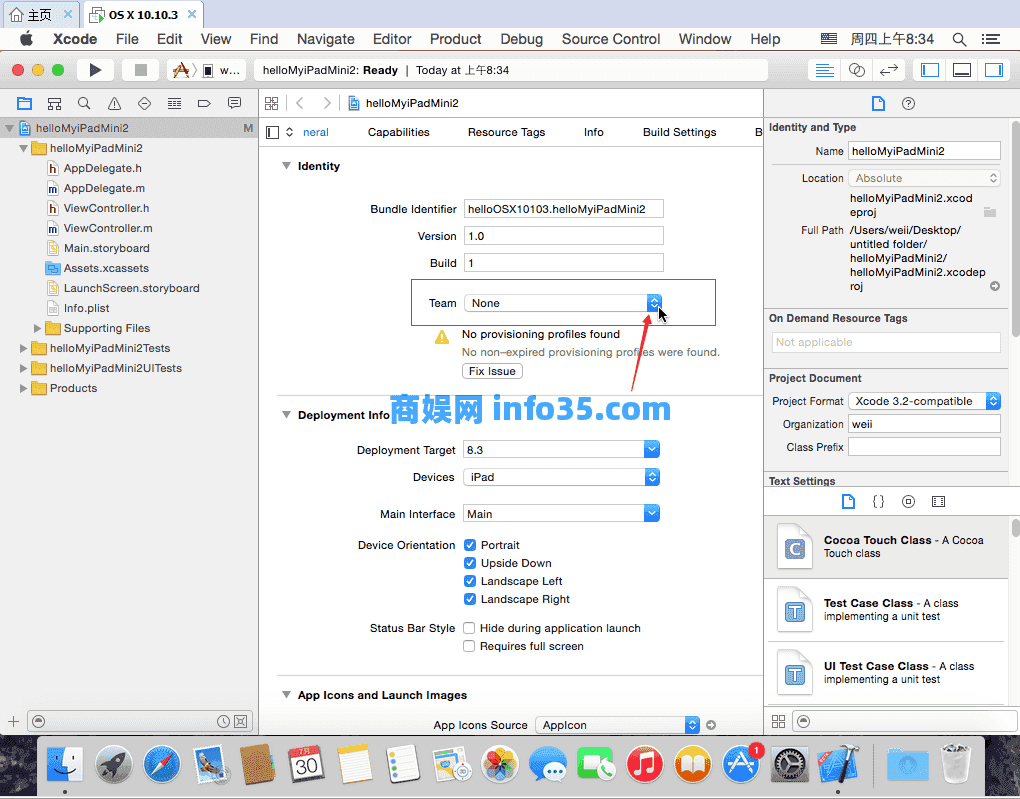Open the Devices dropdown

(x=562, y=477)
